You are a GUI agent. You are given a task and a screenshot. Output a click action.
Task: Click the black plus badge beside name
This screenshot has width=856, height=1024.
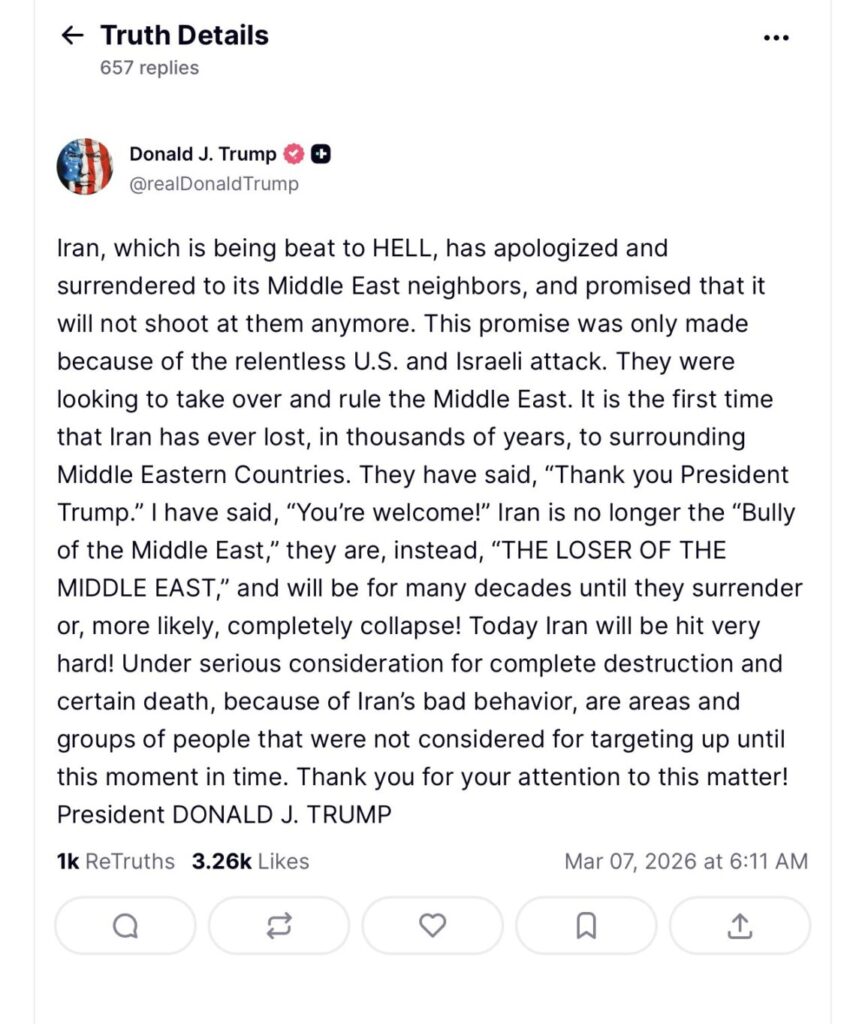pyautogui.click(x=321, y=154)
